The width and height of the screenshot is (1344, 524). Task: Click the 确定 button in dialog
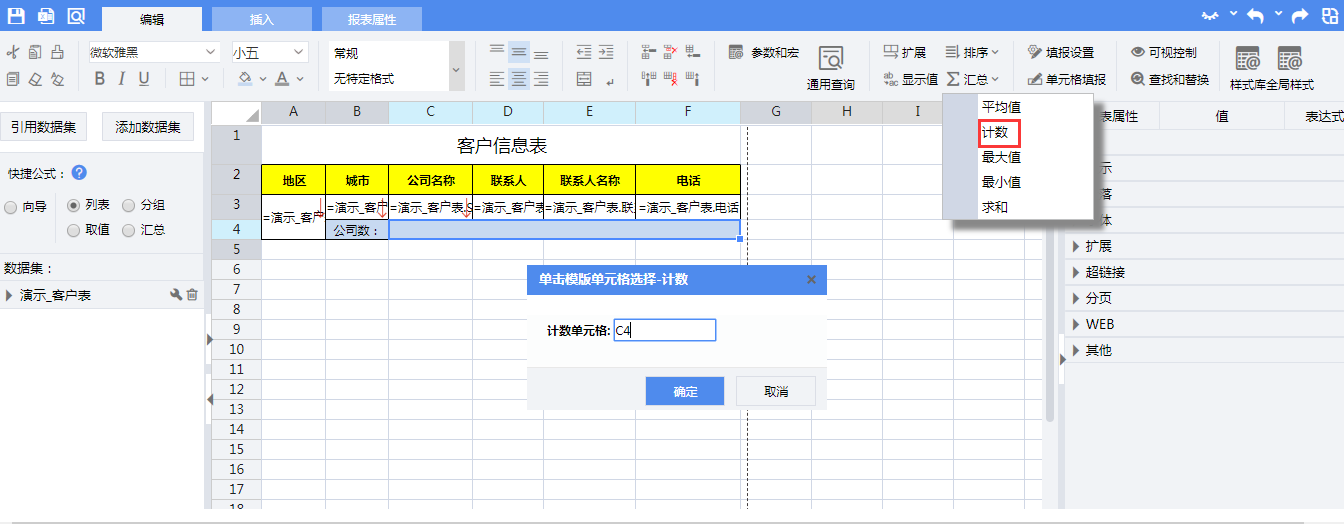[x=685, y=391]
